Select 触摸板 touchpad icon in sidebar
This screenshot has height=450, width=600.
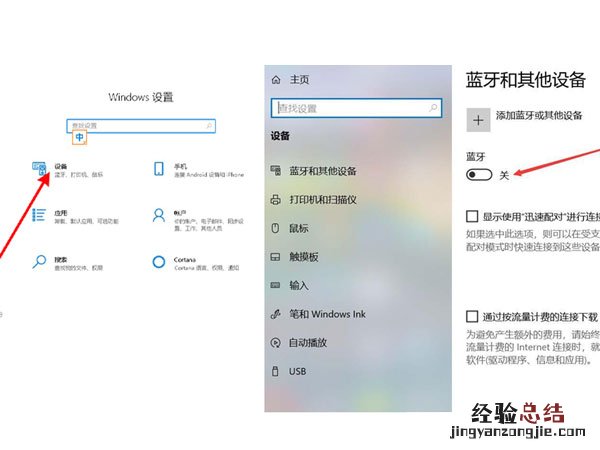pos(276,257)
